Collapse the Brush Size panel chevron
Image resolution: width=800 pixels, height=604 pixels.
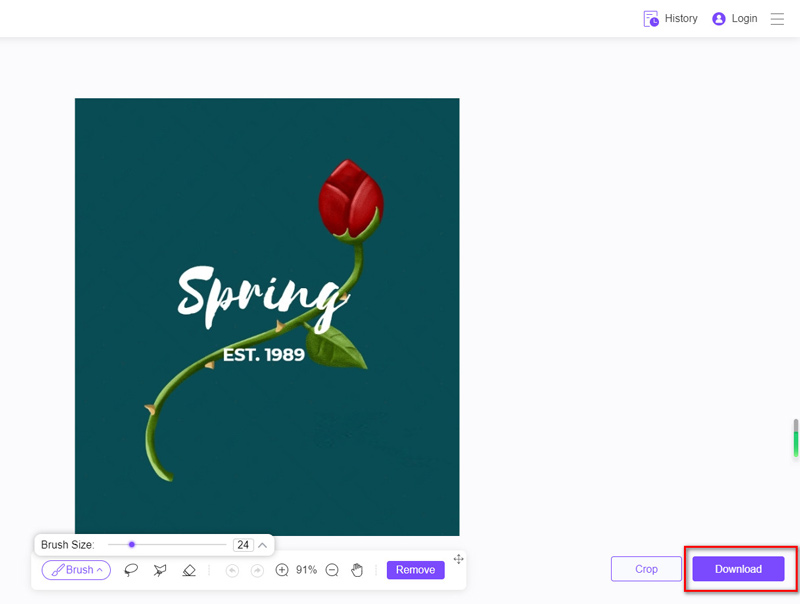pyautogui.click(x=262, y=545)
